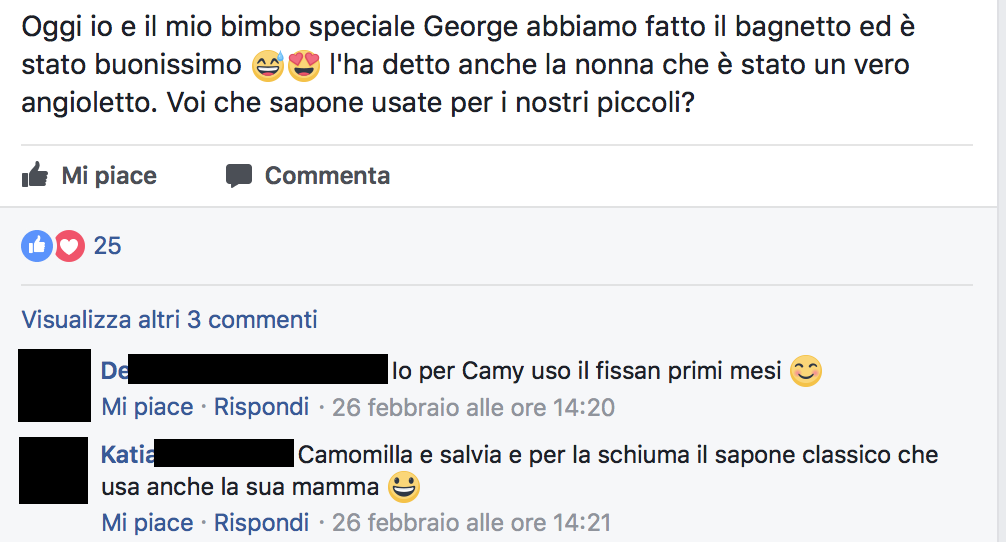Click Rispondi under Katia's comment

[261, 523]
